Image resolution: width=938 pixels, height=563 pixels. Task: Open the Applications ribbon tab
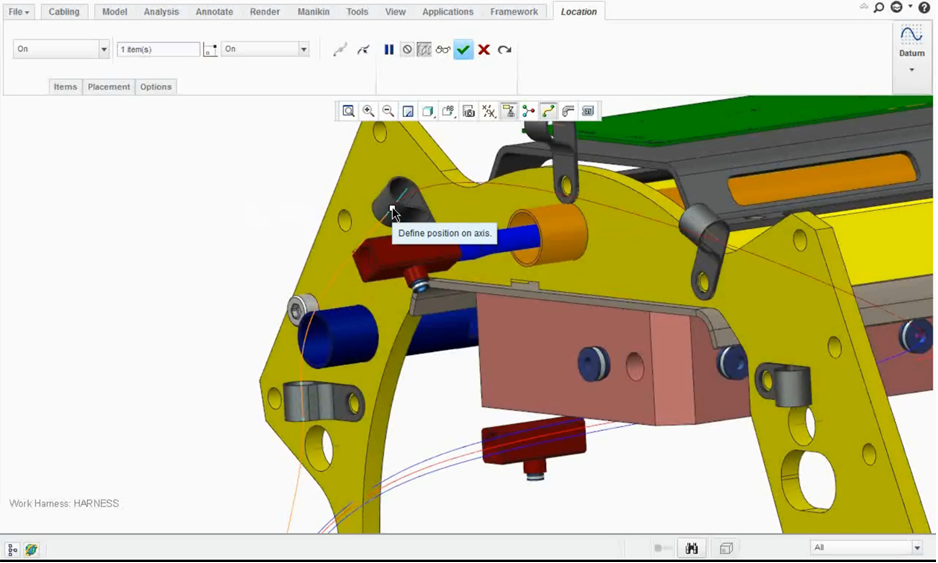pos(447,11)
